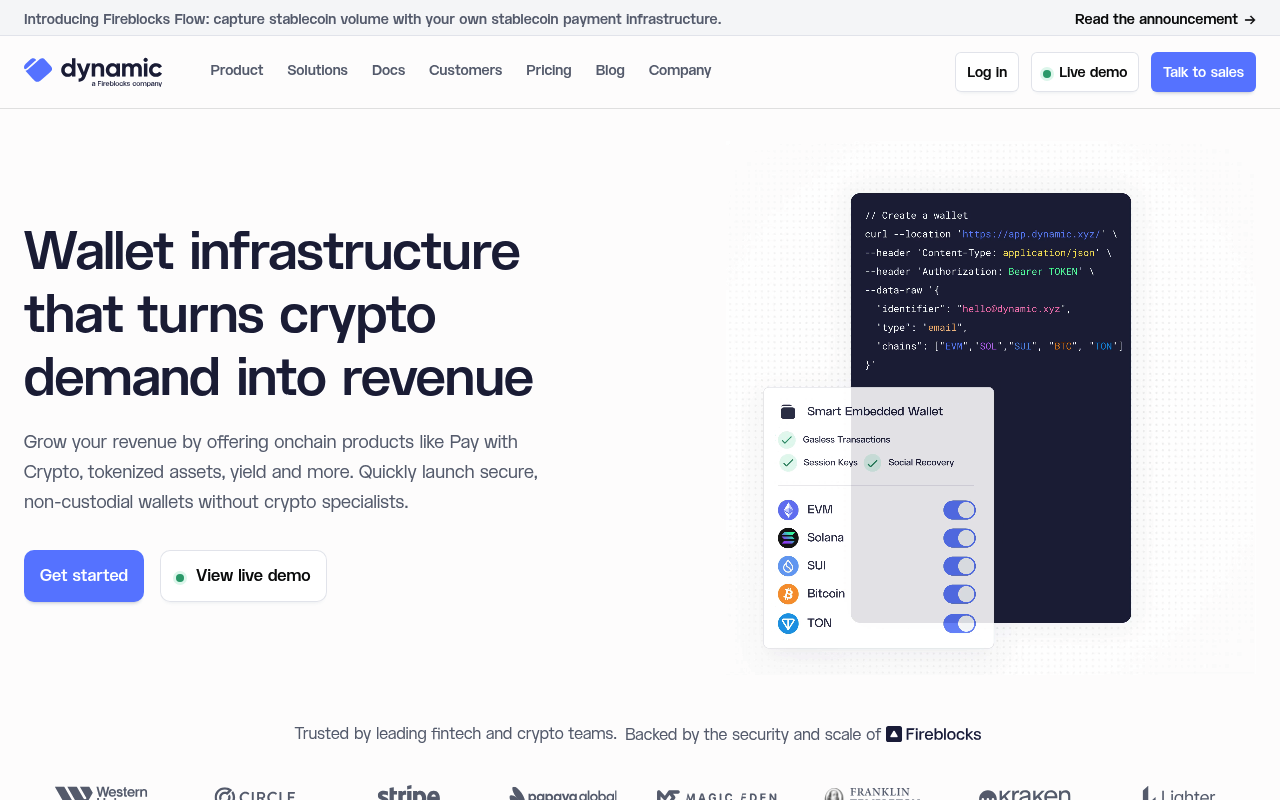Click the app.dynamic.xyz URL in code
The image size is (1280, 800).
(1033, 234)
